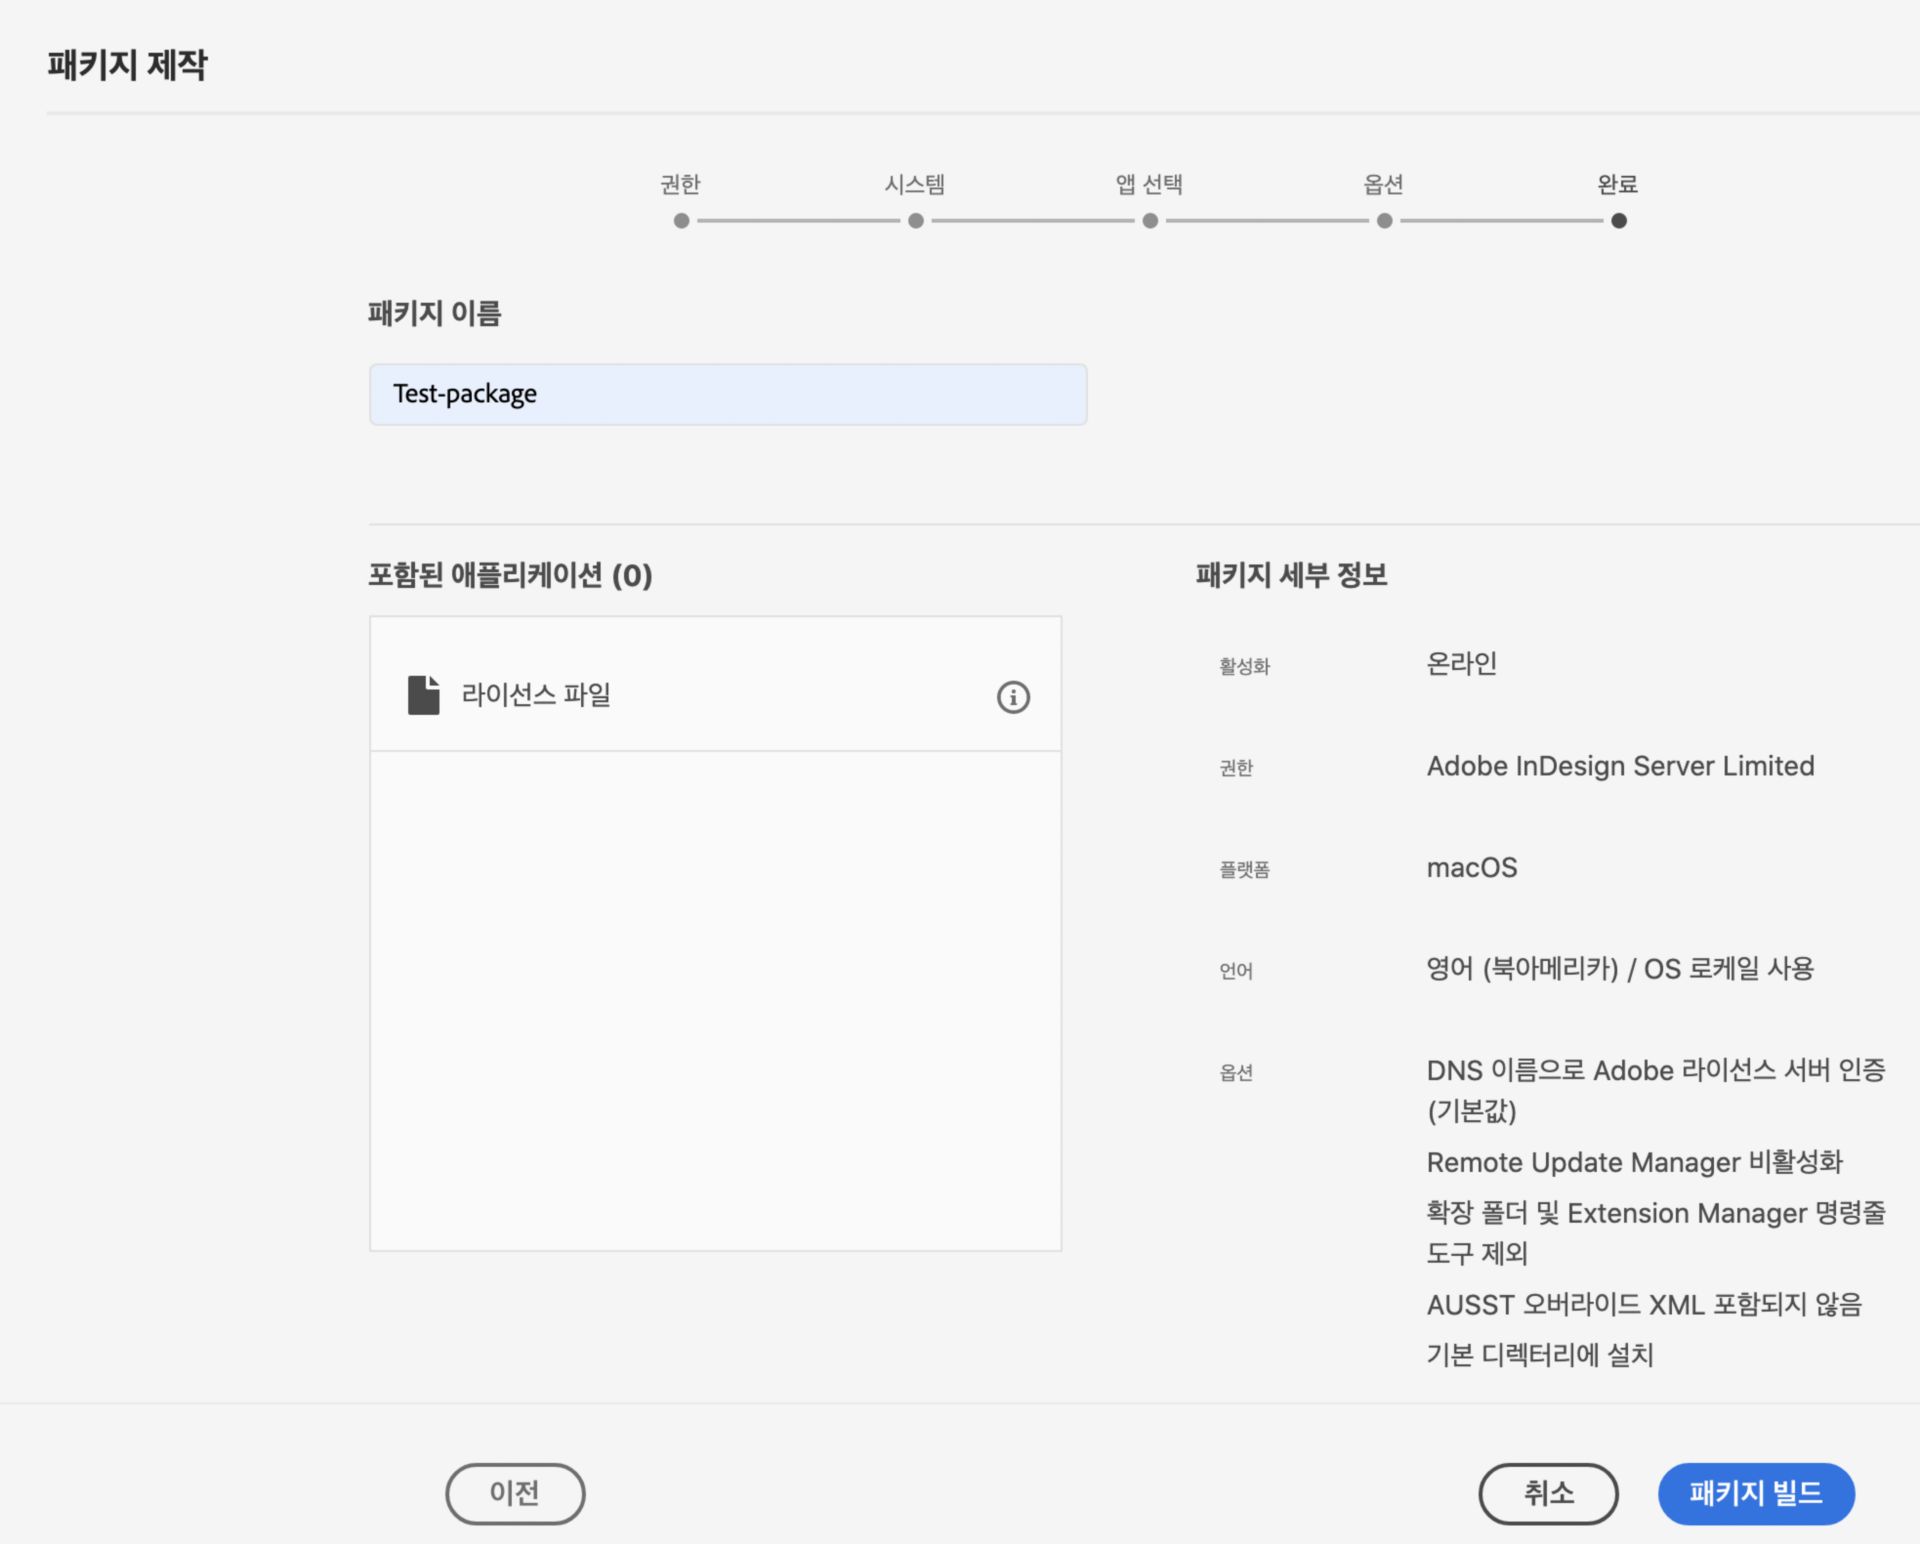1920x1544 pixels.
Task: Go to the 앱 선택 wizard step
Action: pyautogui.click(x=1148, y=184)
